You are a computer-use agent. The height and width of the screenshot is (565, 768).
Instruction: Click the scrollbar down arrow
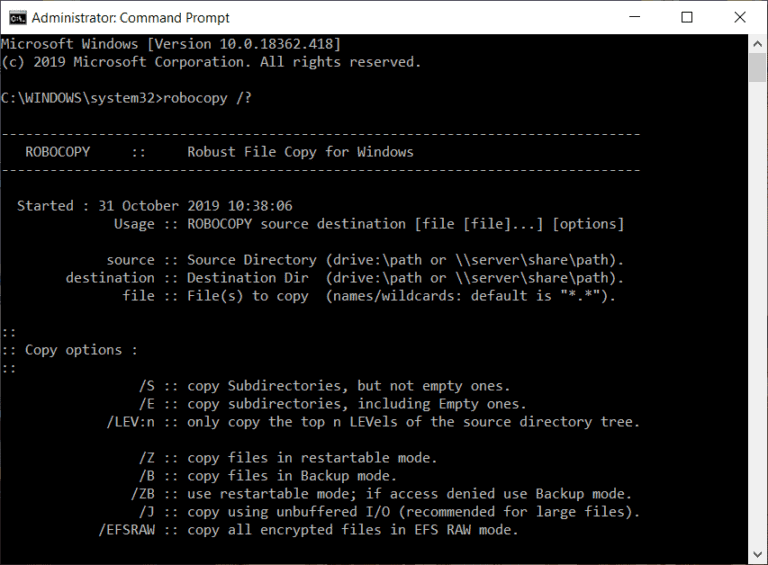click(759, 556)
